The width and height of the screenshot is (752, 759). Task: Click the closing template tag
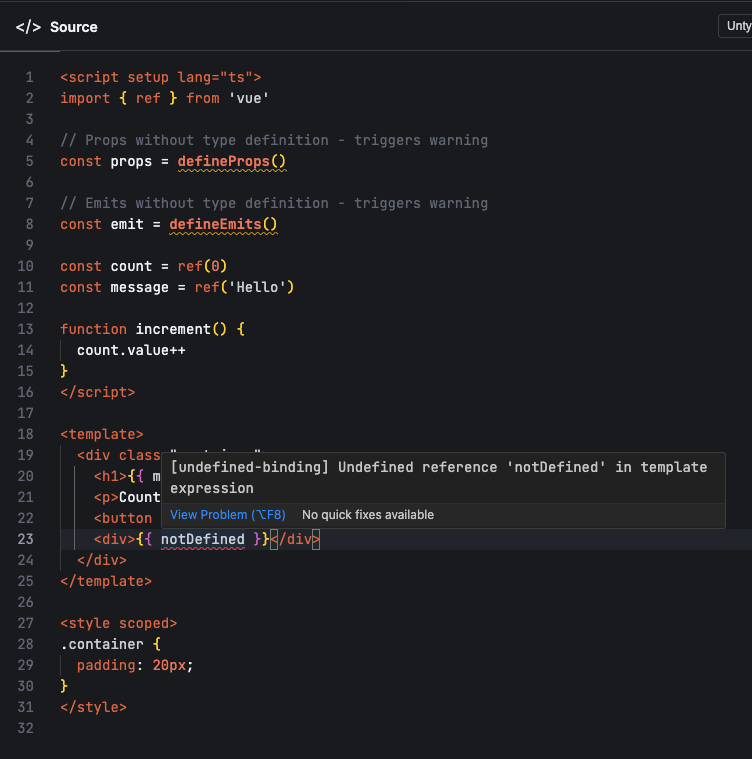pos(106,581)
